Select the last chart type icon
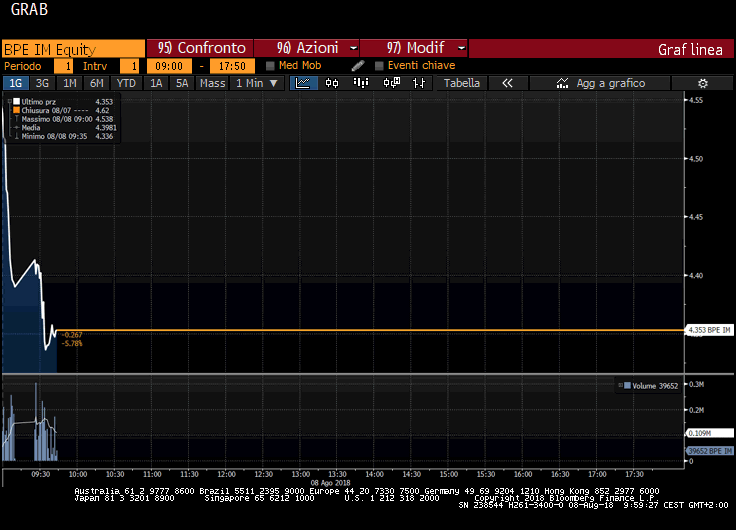Image resolution: width=736 pixels, height=530 pixels. coord(419,83)
